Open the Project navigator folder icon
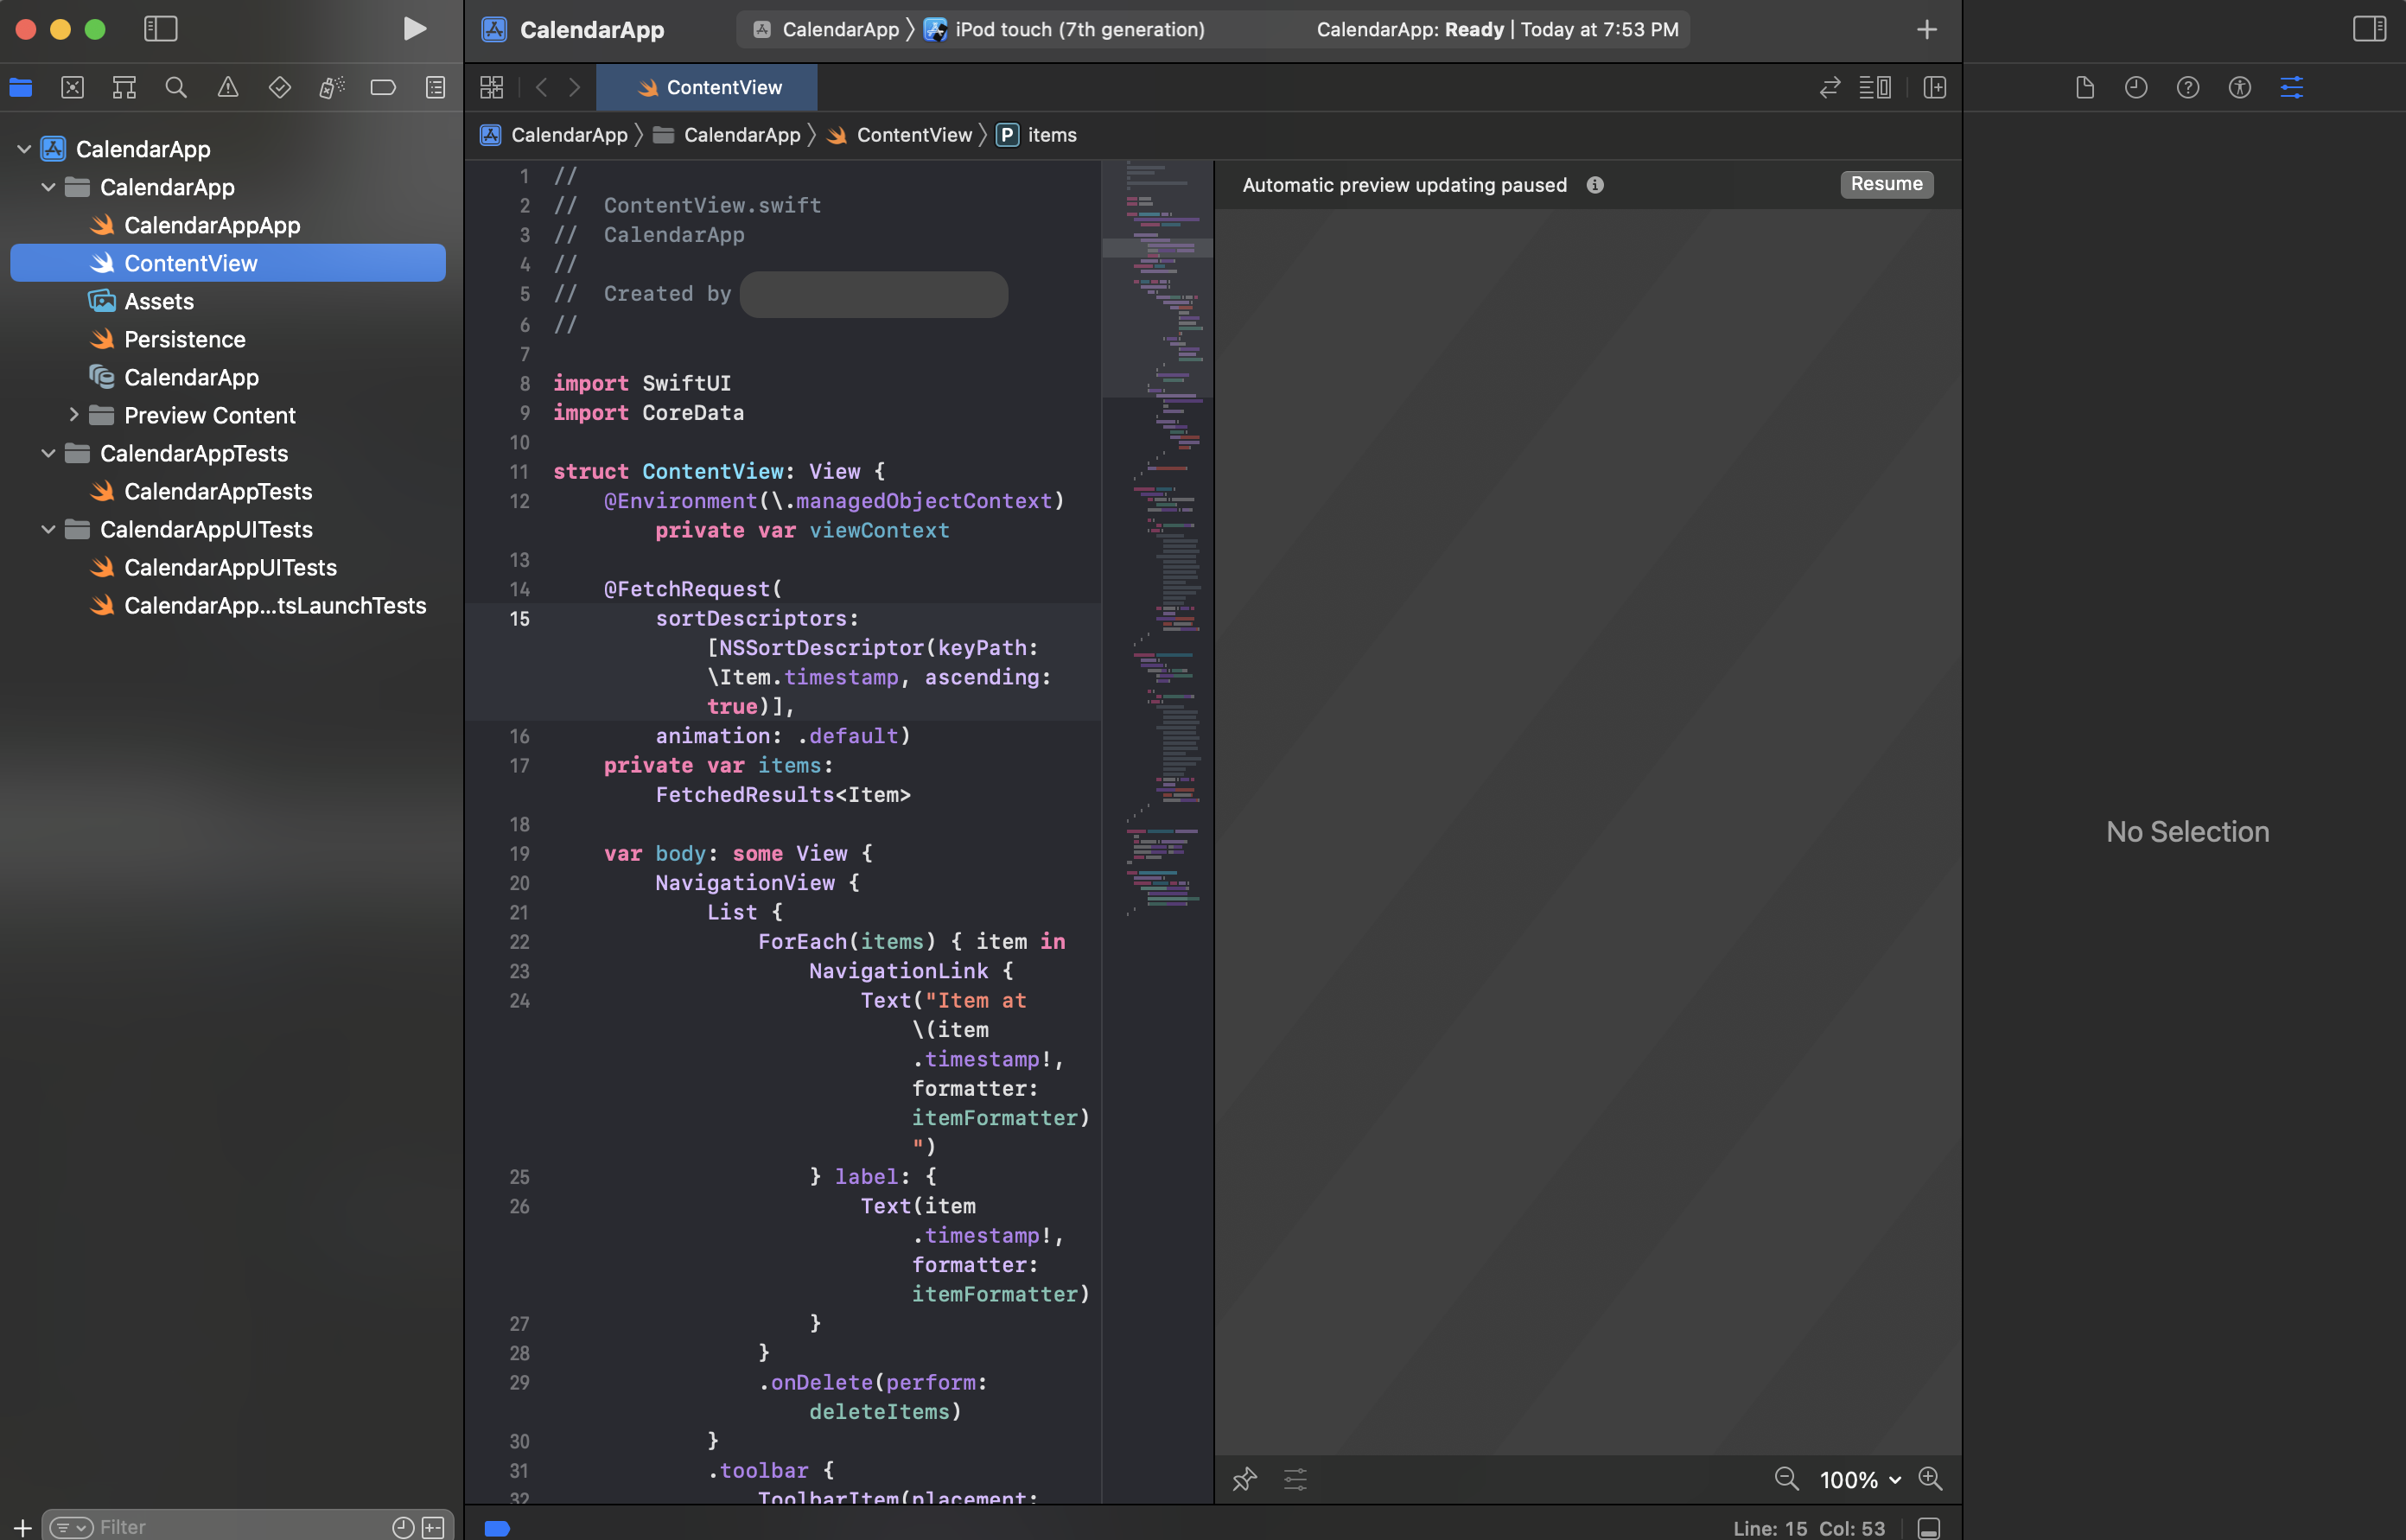2406x1540 pixels. point(21,88)
